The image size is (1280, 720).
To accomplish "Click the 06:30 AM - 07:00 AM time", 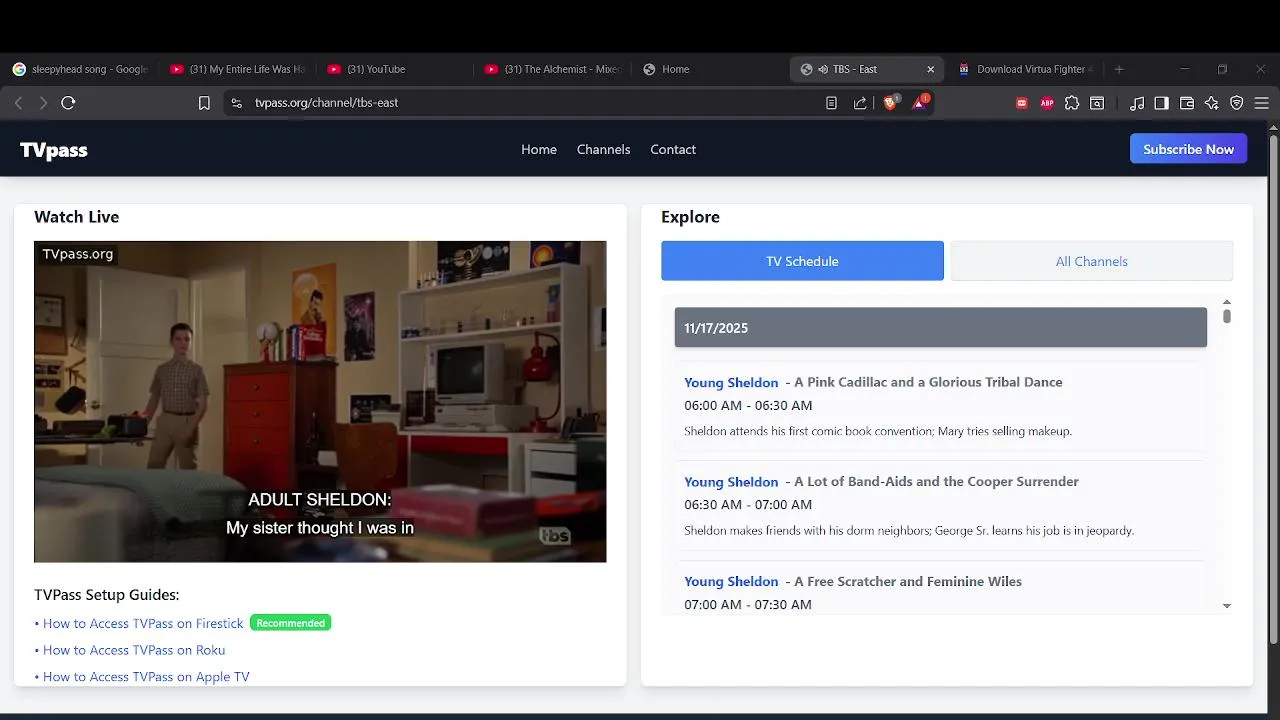I will coord(748,504).
